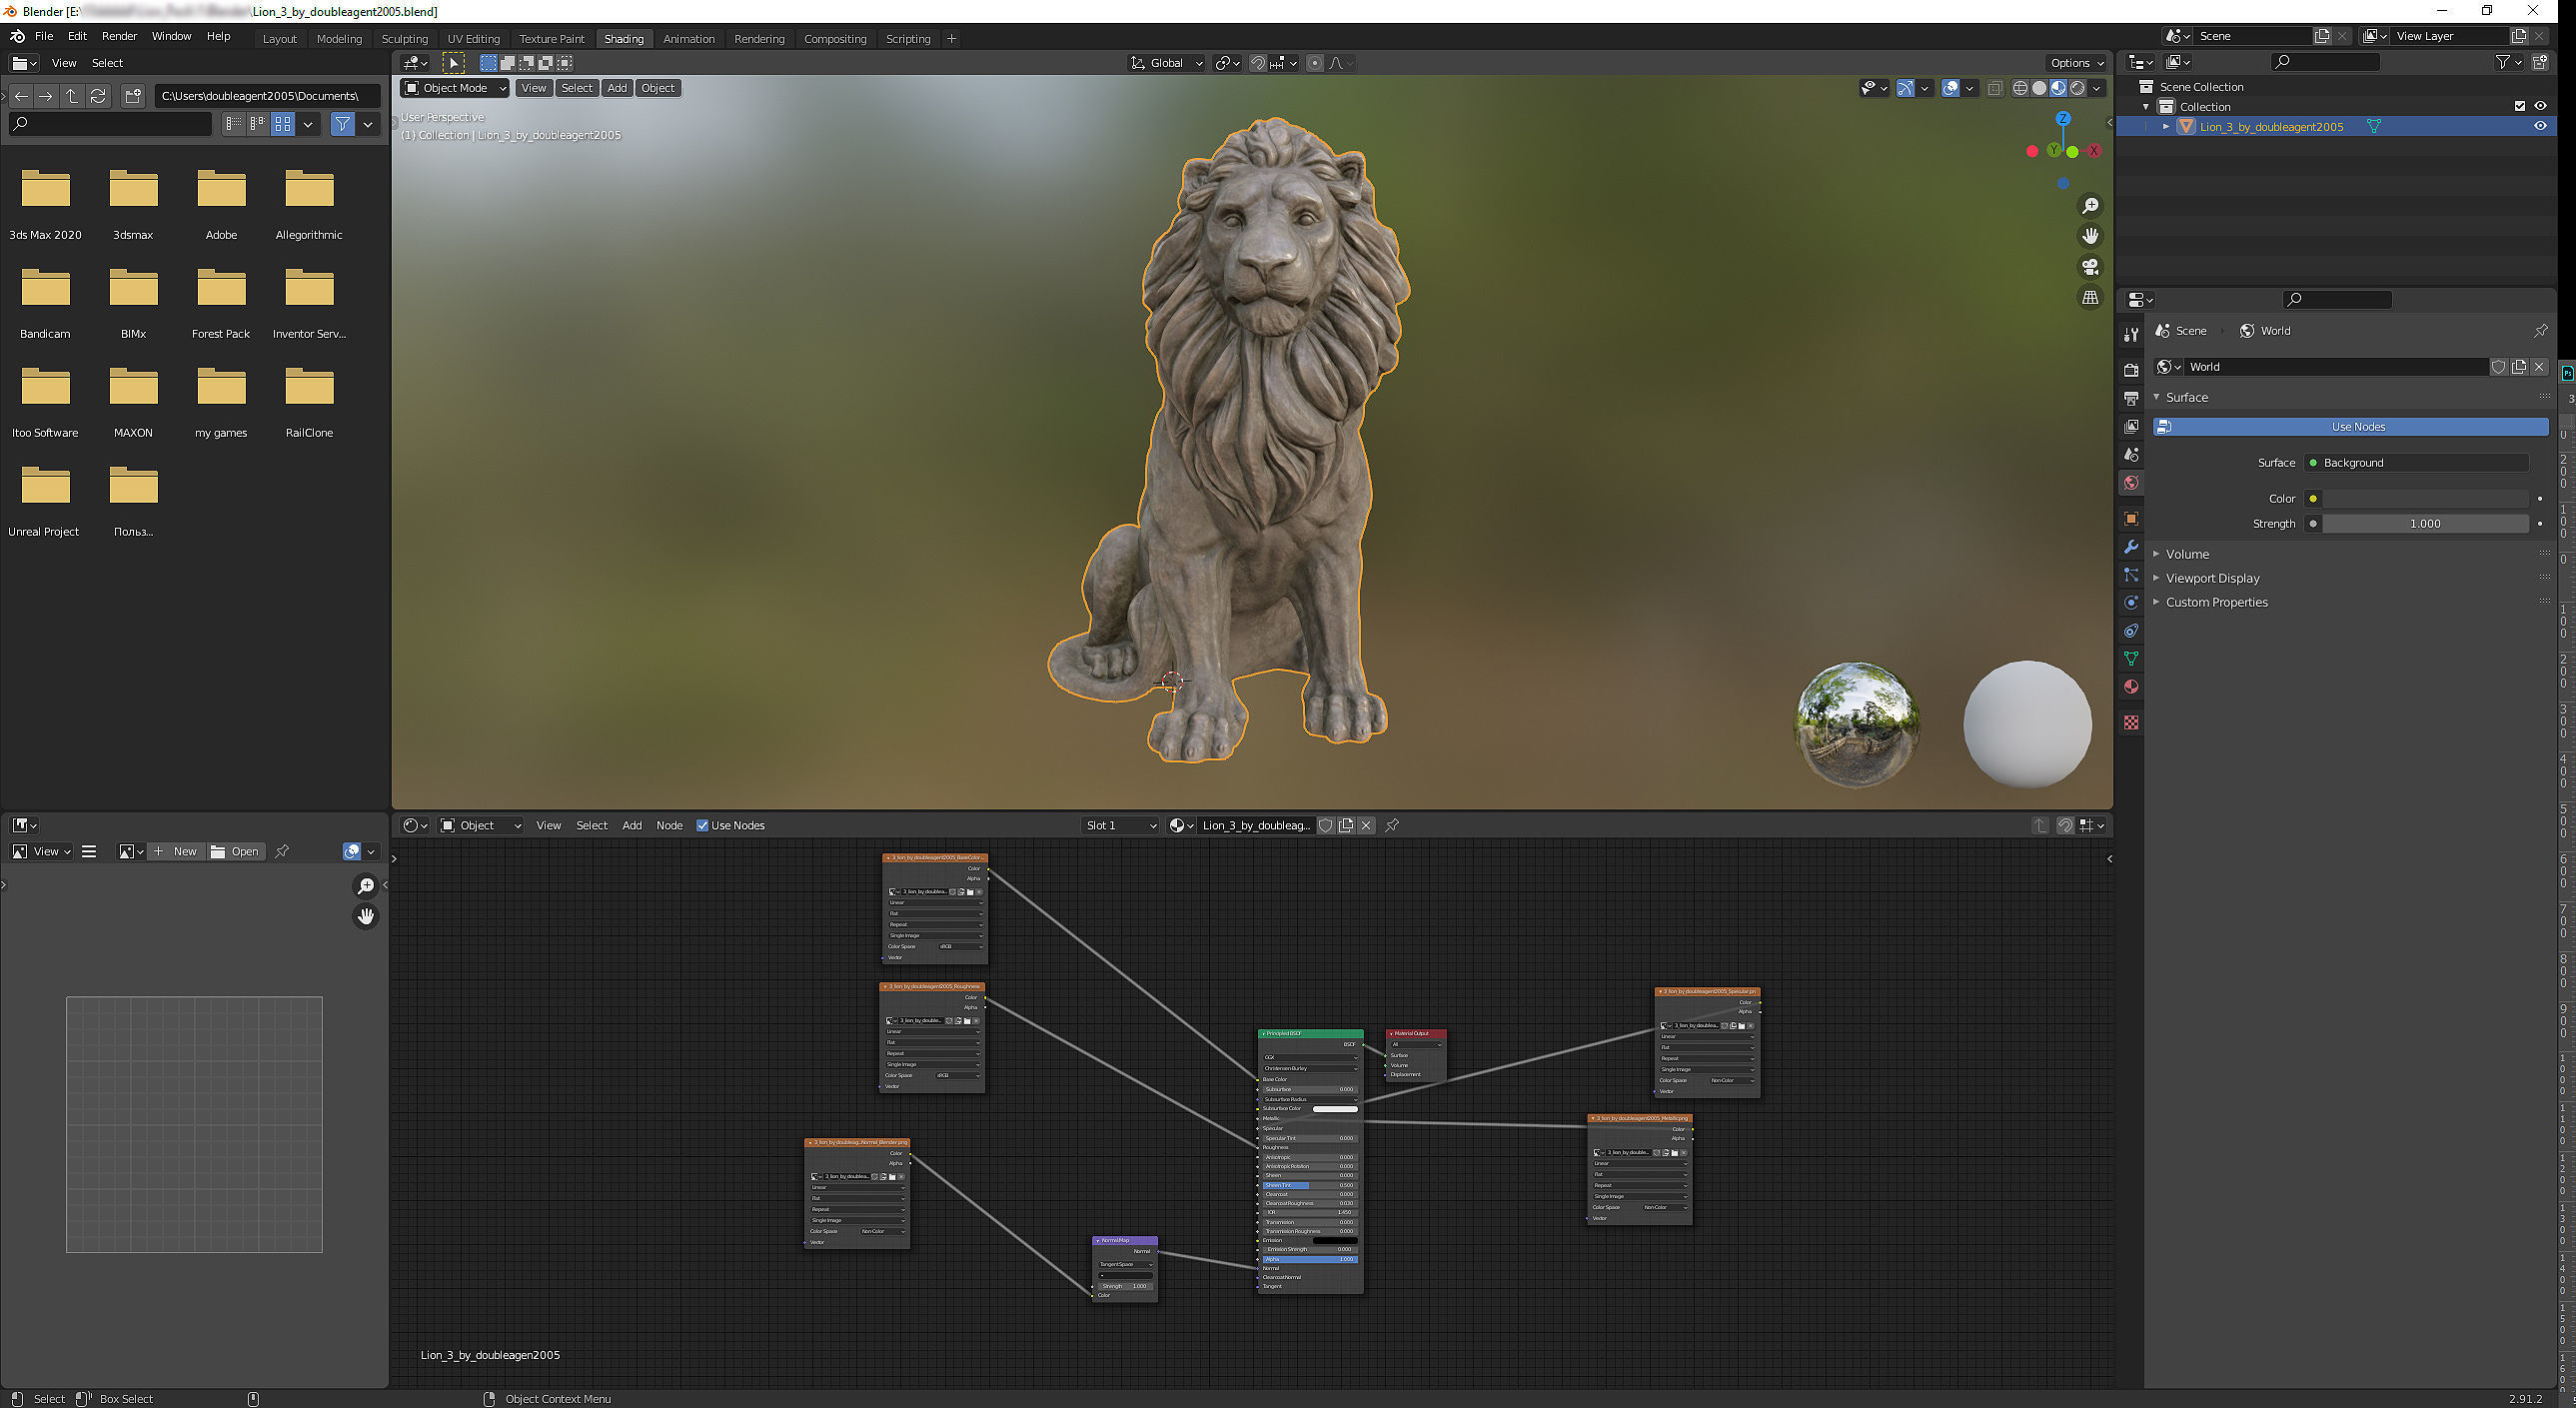Click zoom icon in image editor

(x=366, y=886)
